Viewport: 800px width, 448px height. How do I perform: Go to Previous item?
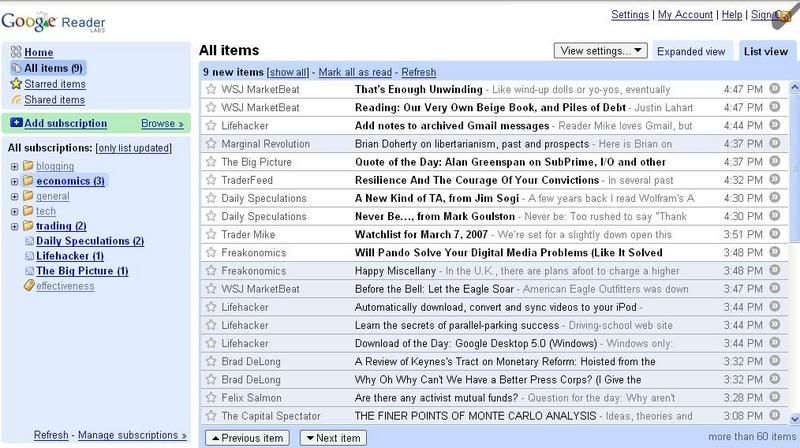(x=247, y=438)
